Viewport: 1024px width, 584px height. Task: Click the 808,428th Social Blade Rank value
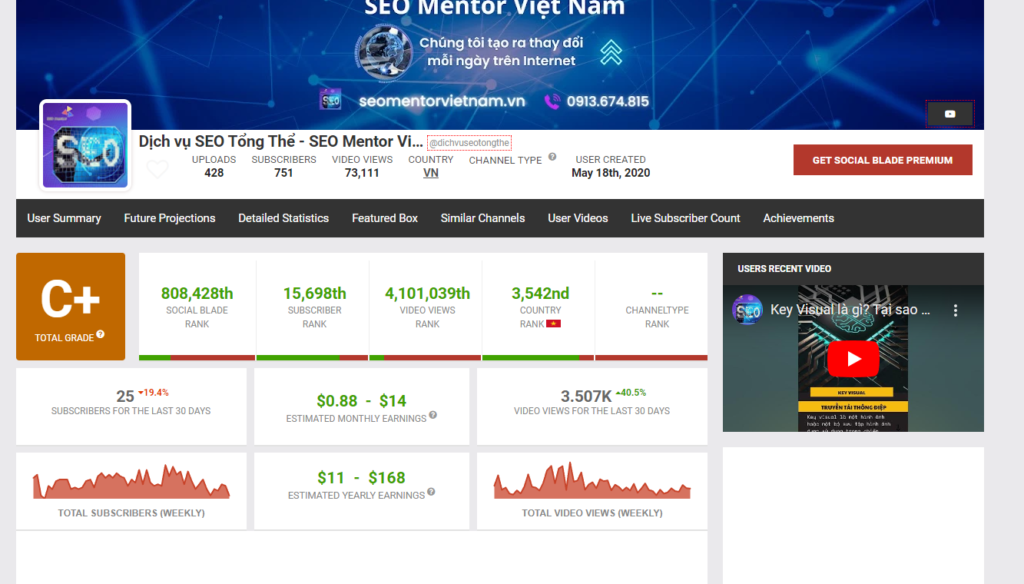(x=197, y=293)
